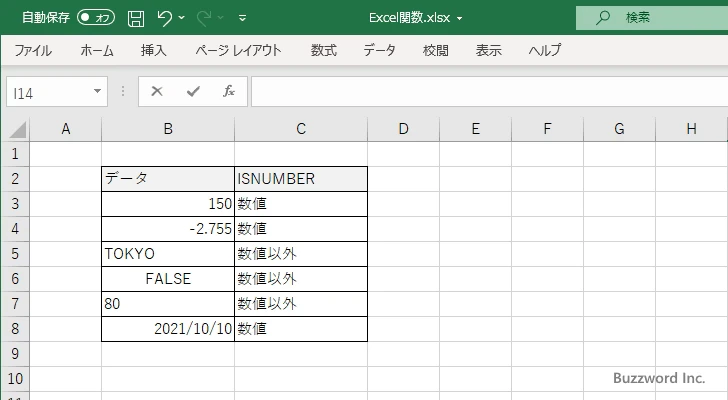
Task: Select row 8 header
Action: pos(15,329)
